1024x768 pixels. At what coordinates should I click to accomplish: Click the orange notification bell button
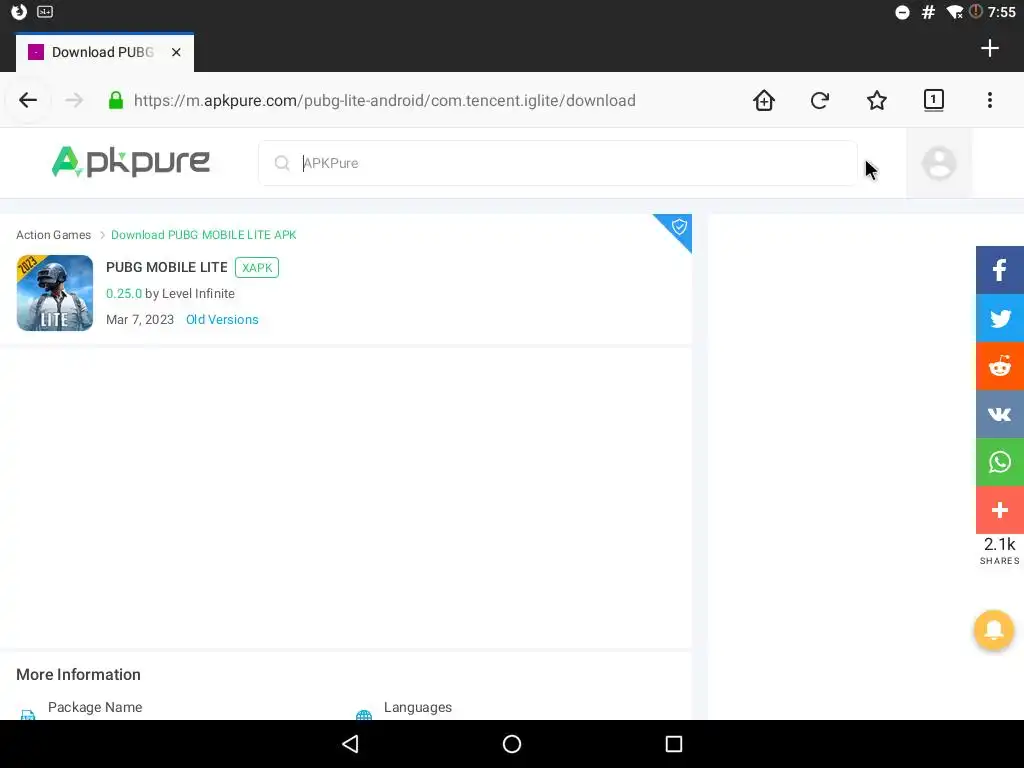pyautogui.click(x=993, y=630)
